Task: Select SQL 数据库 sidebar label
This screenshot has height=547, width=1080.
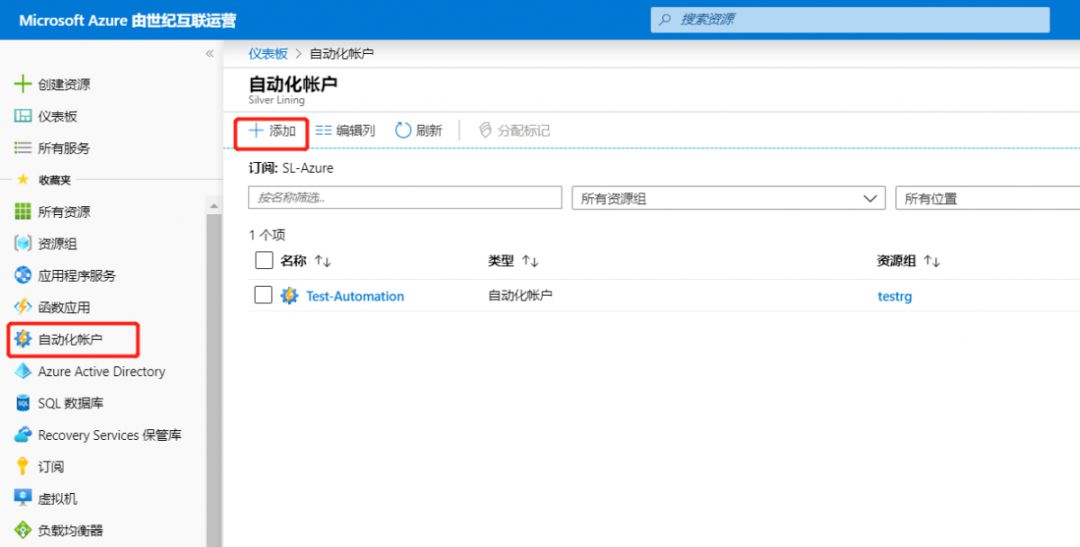Action: pos(70,403)
